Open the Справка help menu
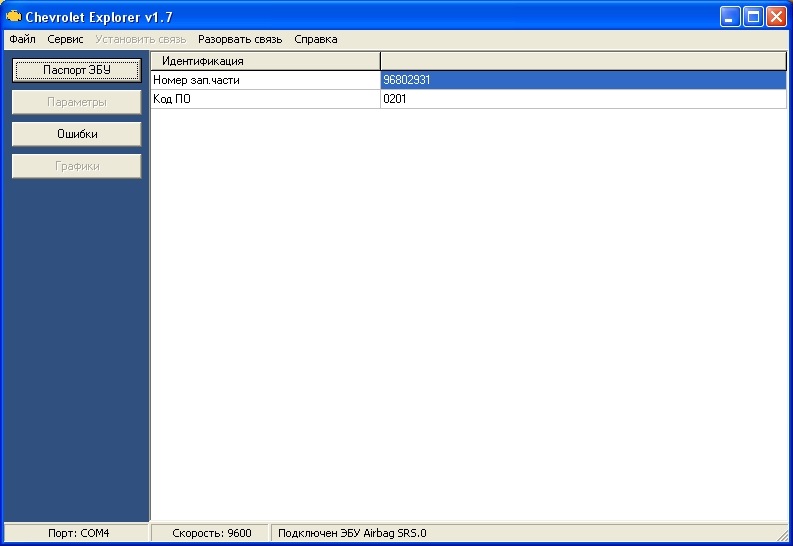The image size is (793, 546). tap(316, 39)
